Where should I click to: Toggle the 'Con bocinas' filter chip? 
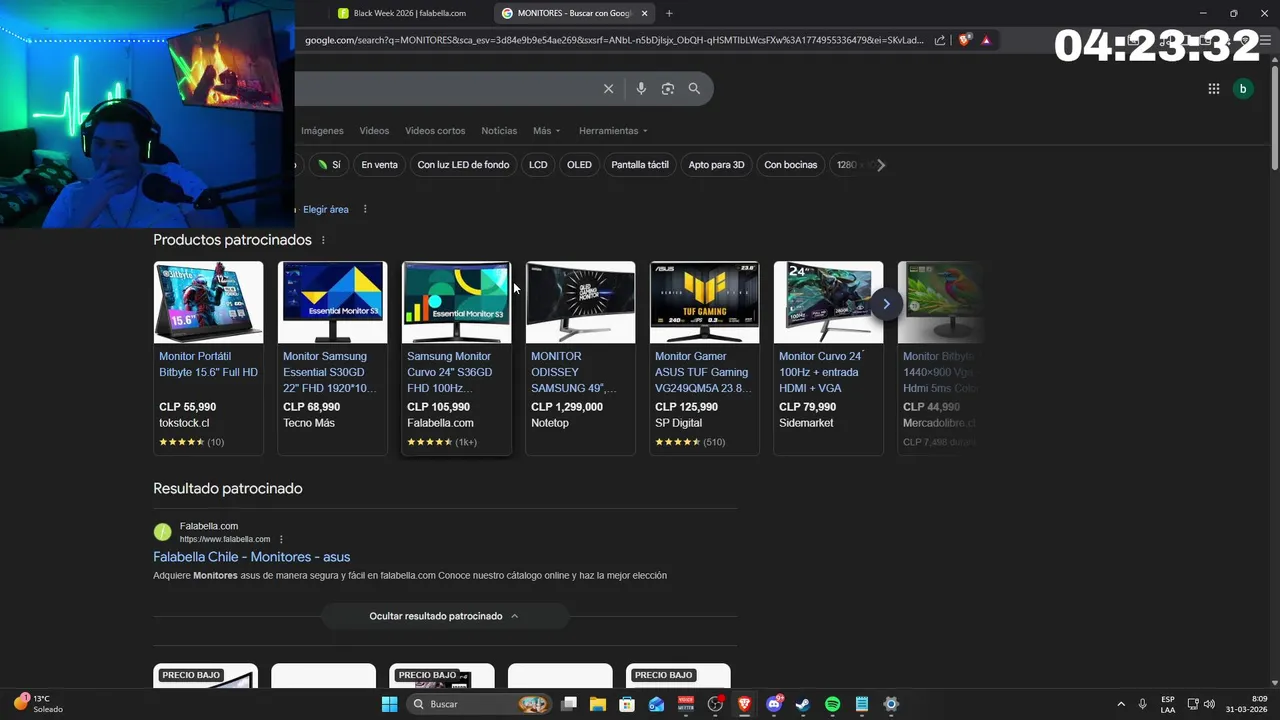[x=790, y=165]
